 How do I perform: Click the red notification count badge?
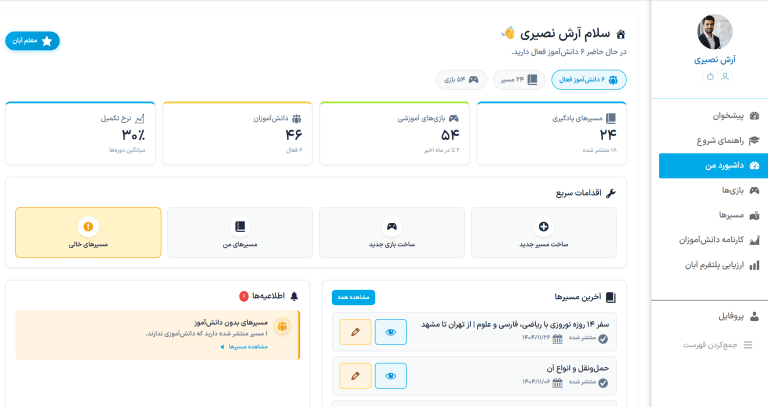pos(244,296)
